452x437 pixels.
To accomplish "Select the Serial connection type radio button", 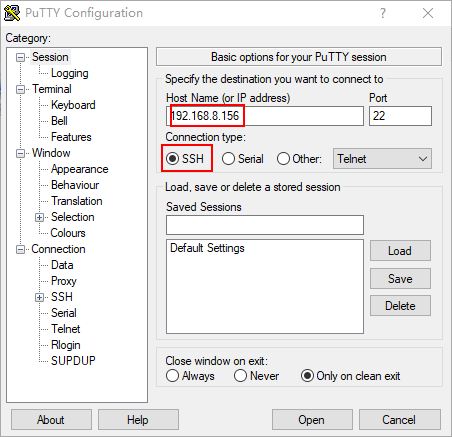I will pos(228,159).
